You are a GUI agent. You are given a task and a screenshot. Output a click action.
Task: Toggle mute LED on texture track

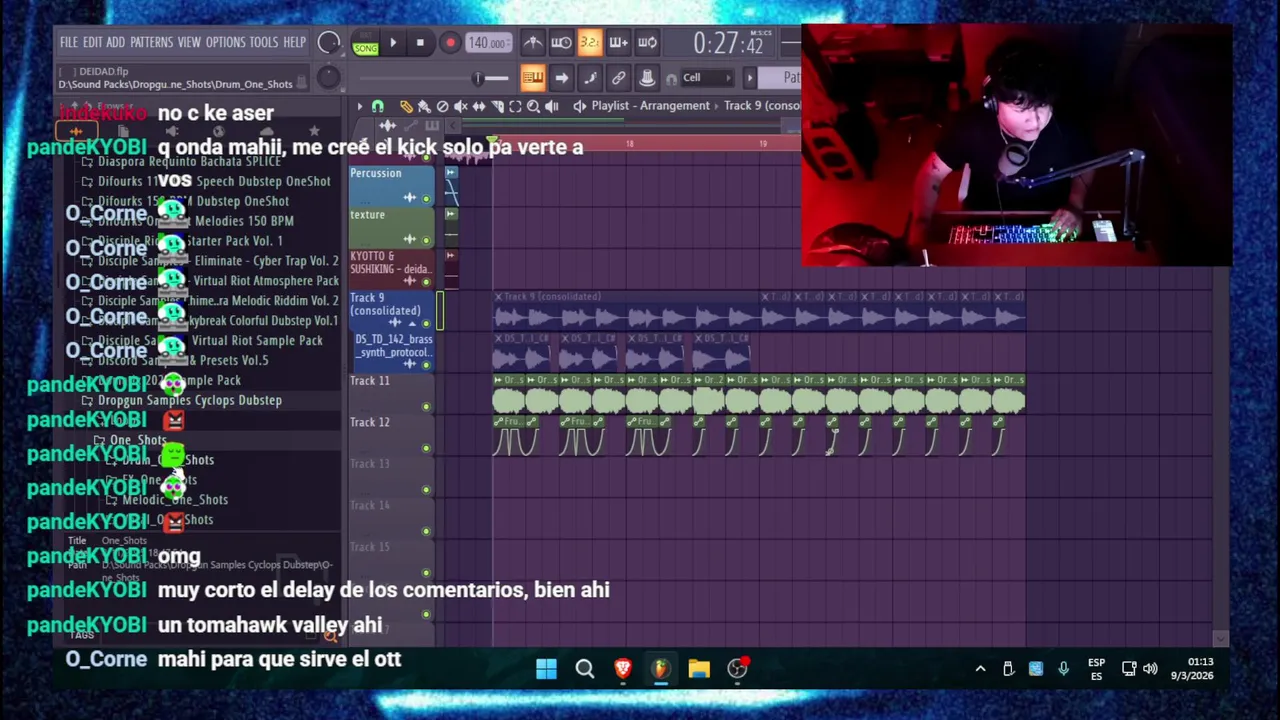(427, 240)
